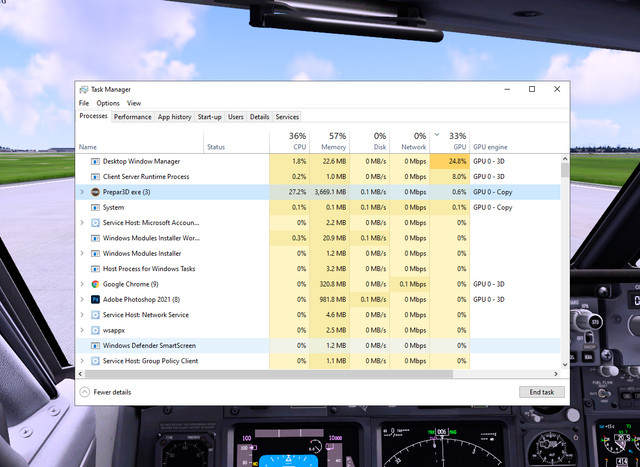Expand Service Host: Microsoft Account group

pos(82,223)
